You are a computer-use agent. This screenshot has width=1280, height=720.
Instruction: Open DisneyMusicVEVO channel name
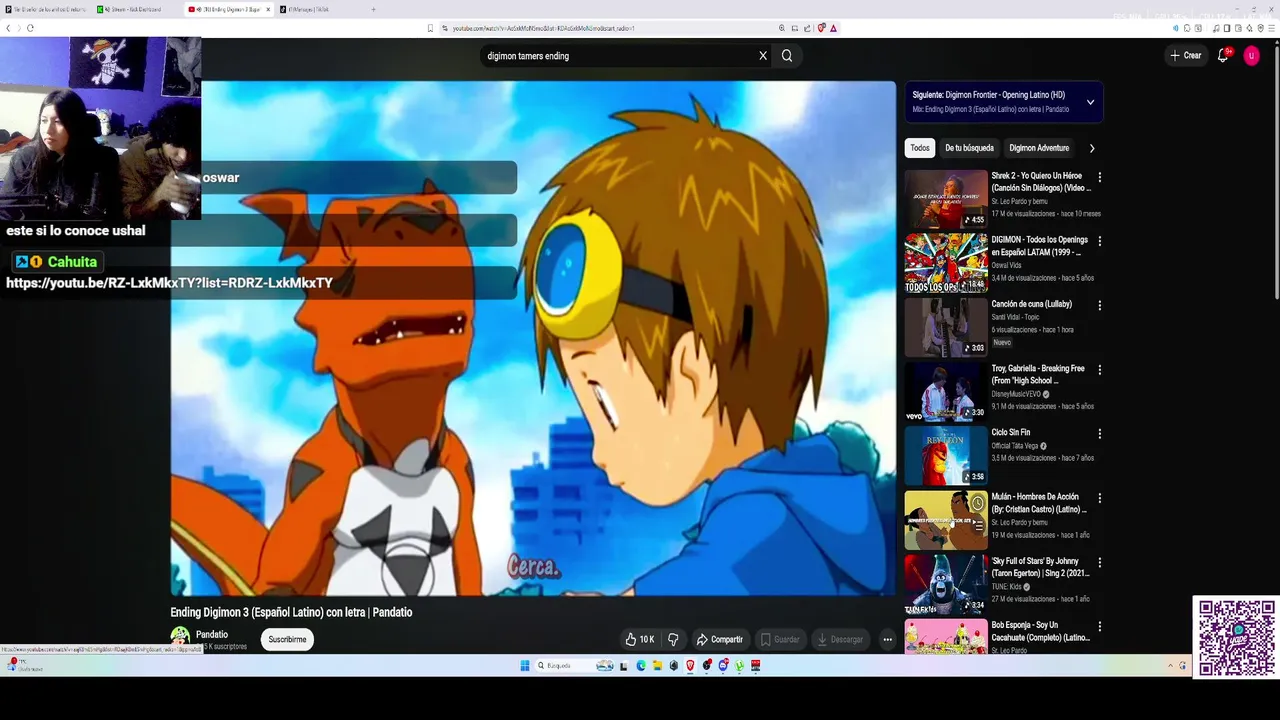[x=1017, y=394]
